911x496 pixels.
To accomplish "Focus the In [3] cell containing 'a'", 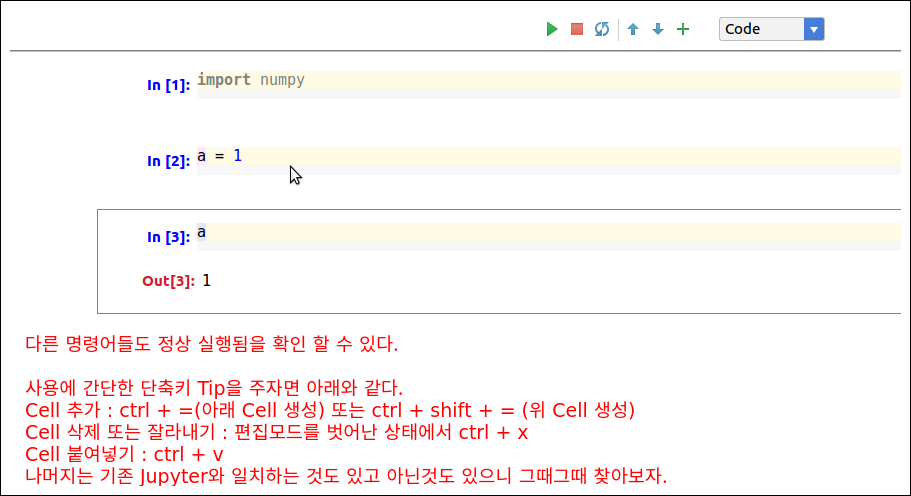I will click(548, 237).
